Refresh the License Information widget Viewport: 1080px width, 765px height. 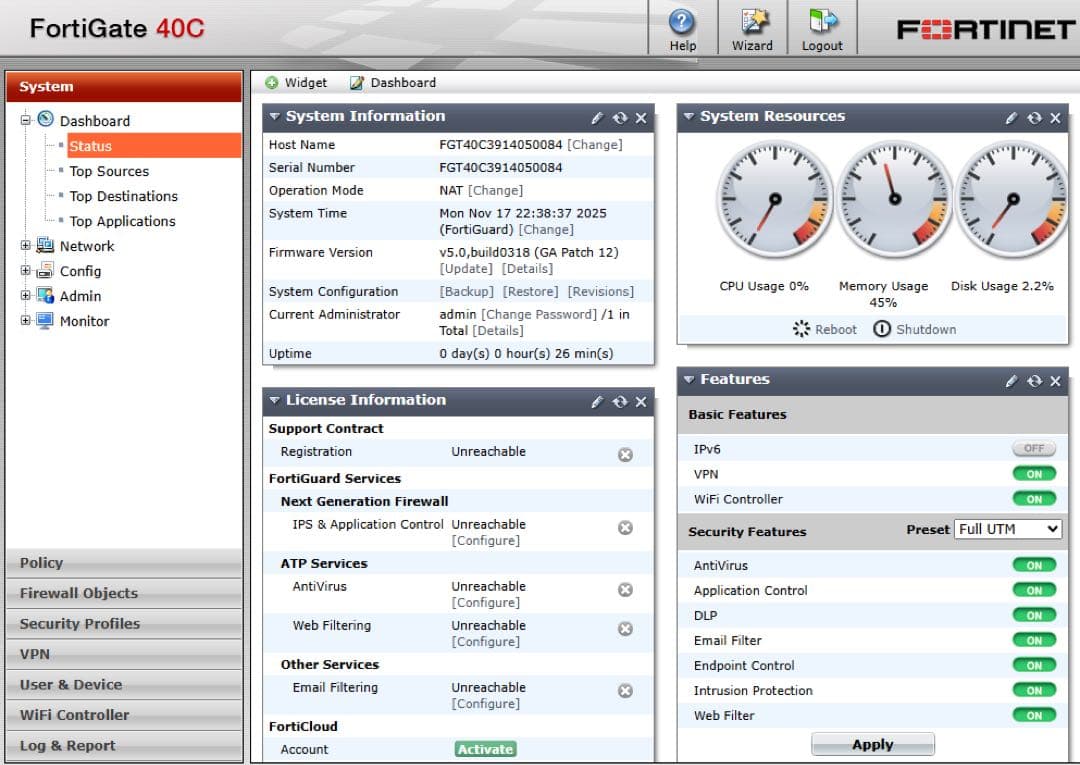pyautogui.click(x=620, y=402)
